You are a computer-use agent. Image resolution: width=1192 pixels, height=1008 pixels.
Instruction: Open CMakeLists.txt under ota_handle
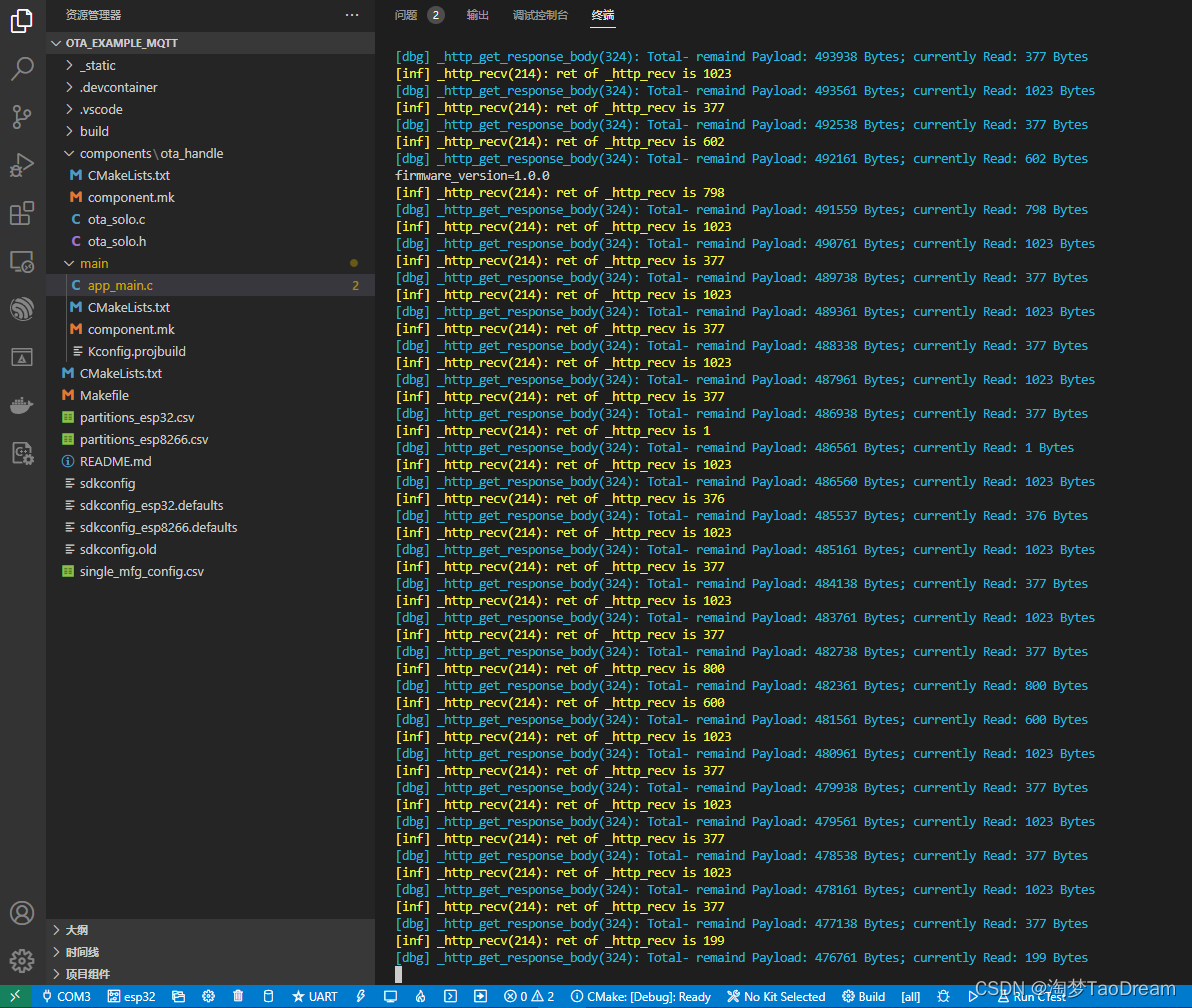tap(211, 176)
